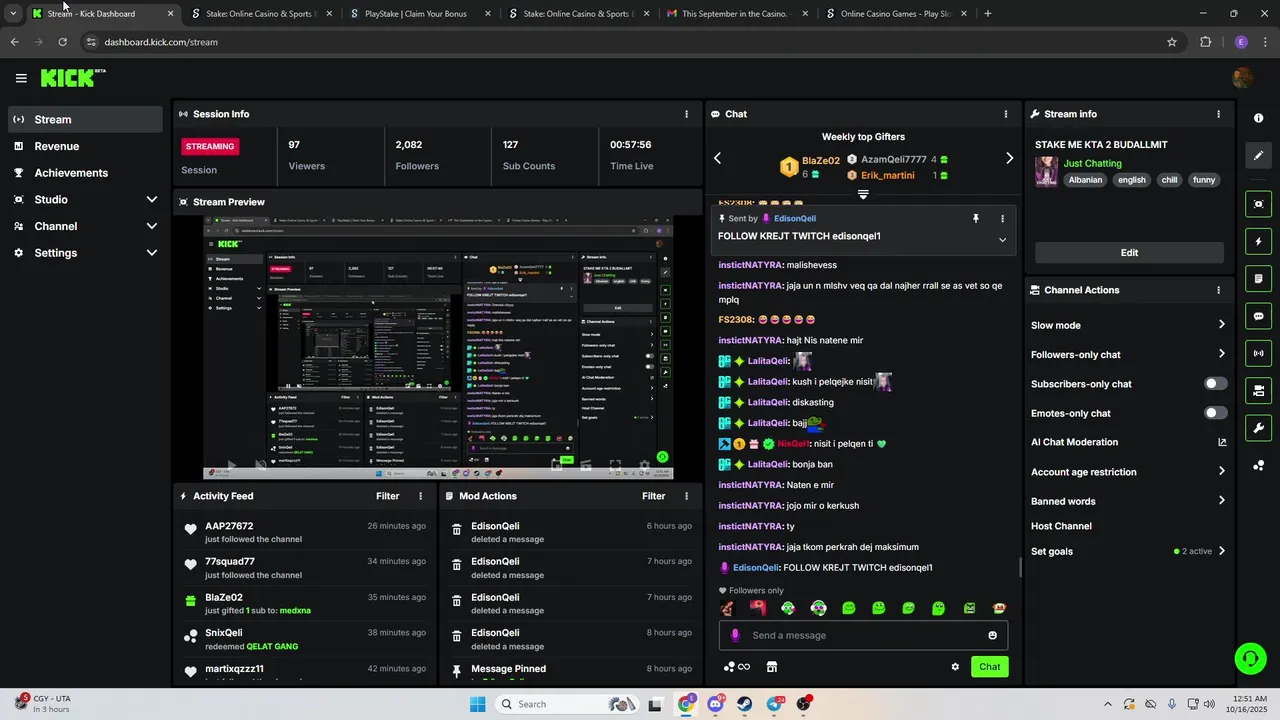
Task: Unpin the pinned chat message via pin icon
Action: [976, 218]
